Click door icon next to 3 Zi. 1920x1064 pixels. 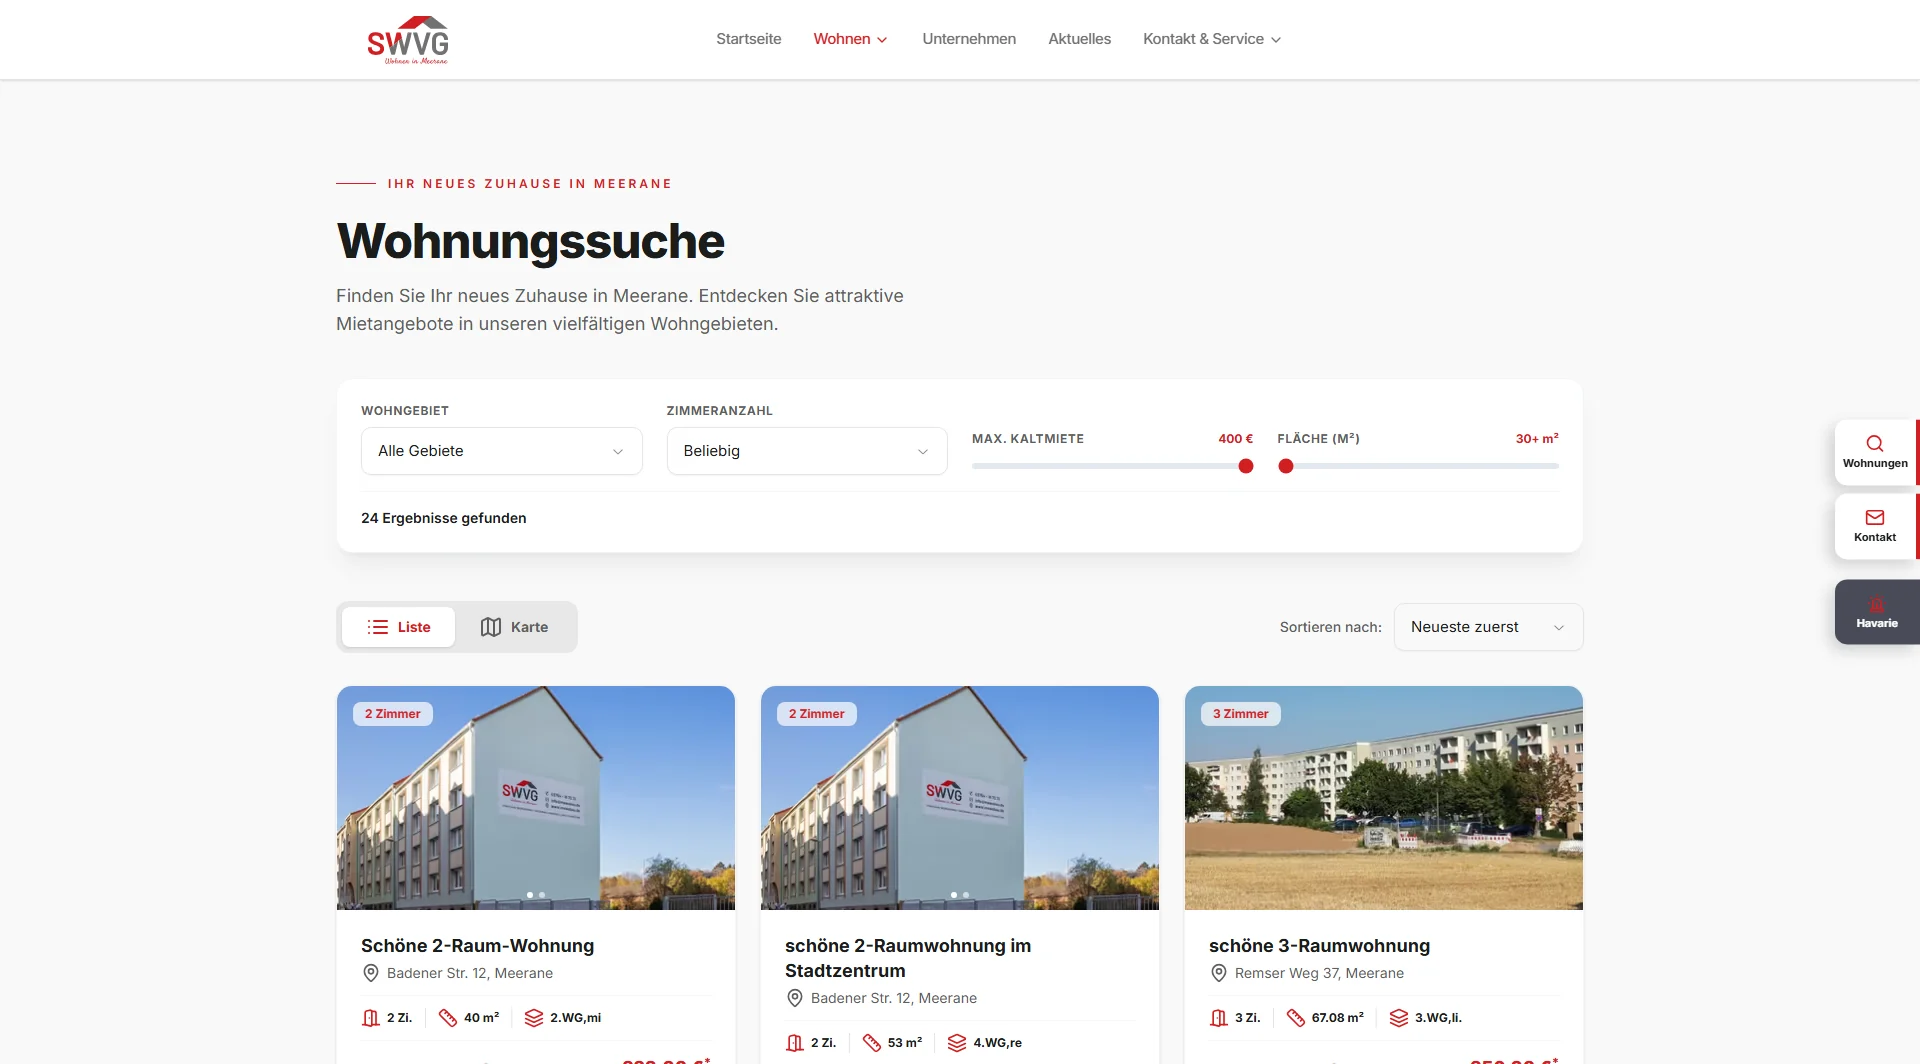click(1219, 1018)
